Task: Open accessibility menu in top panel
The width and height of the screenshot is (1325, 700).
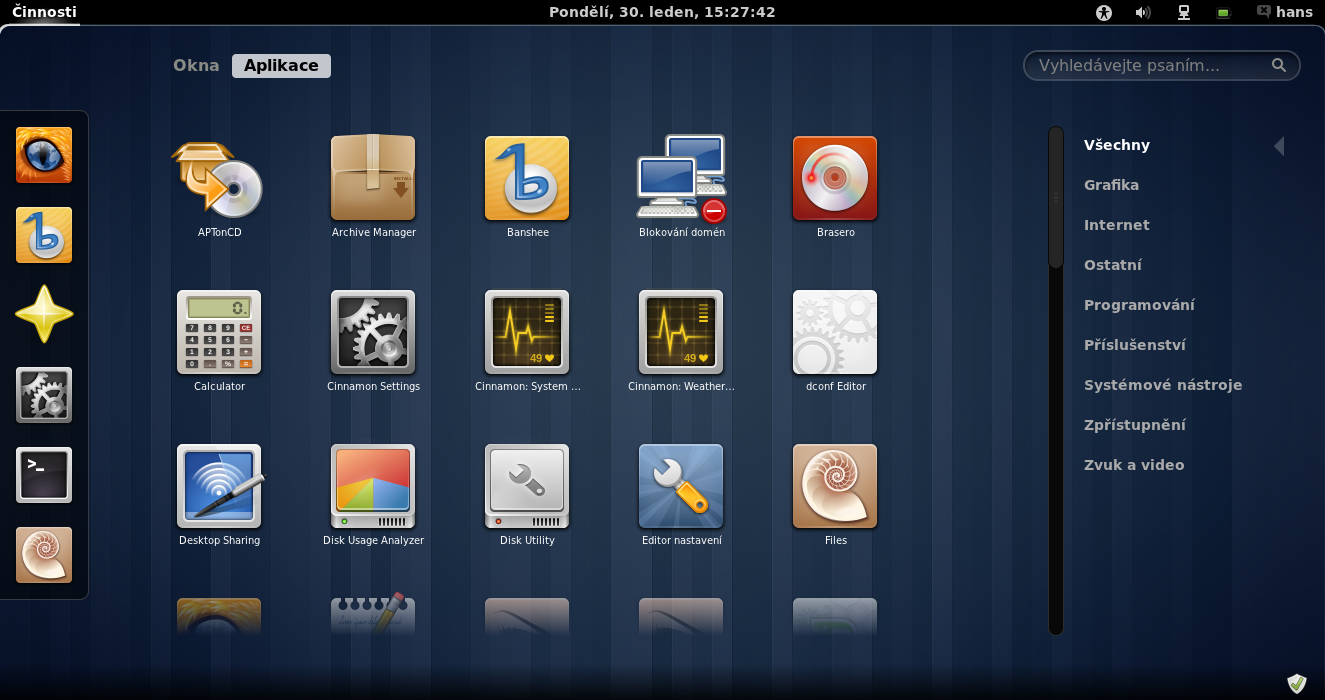Action: (1104, 12)
